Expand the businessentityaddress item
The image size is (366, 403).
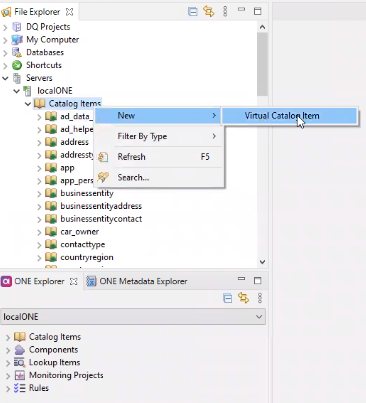[39, 207]
